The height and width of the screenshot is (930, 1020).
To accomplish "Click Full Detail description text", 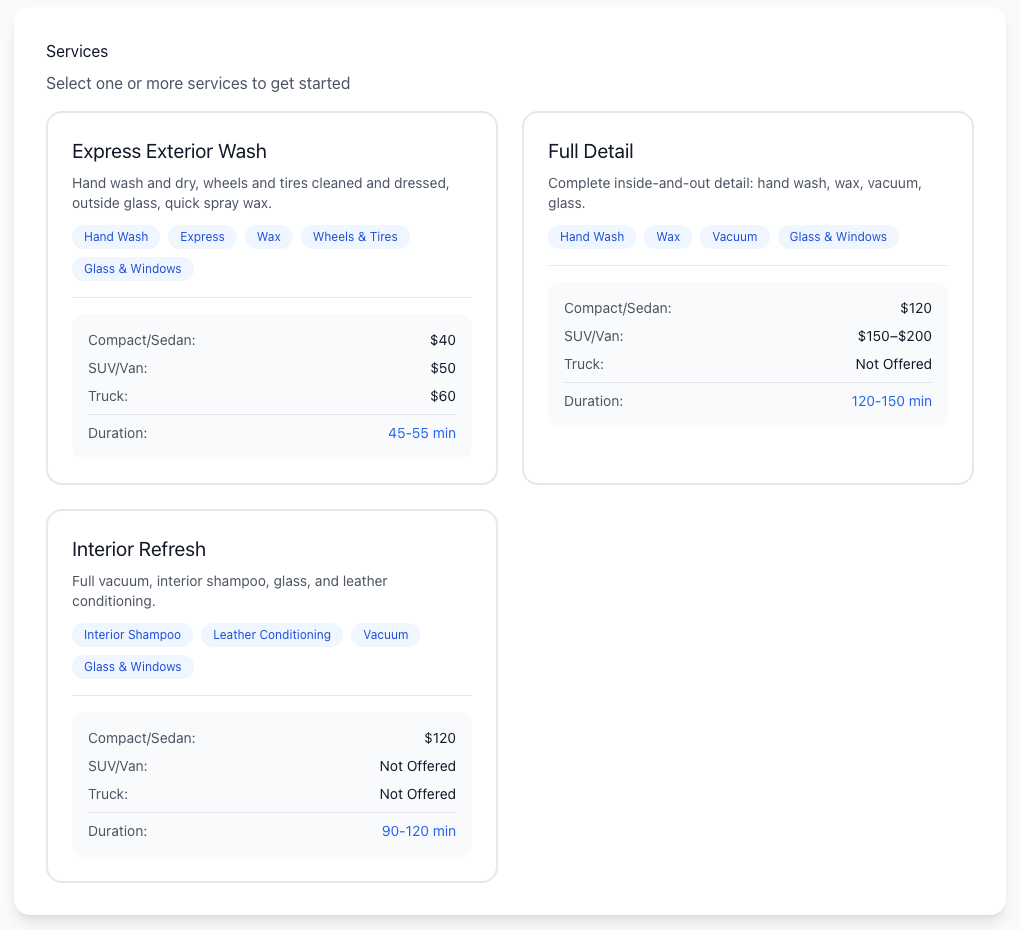I will coord(734,193).
